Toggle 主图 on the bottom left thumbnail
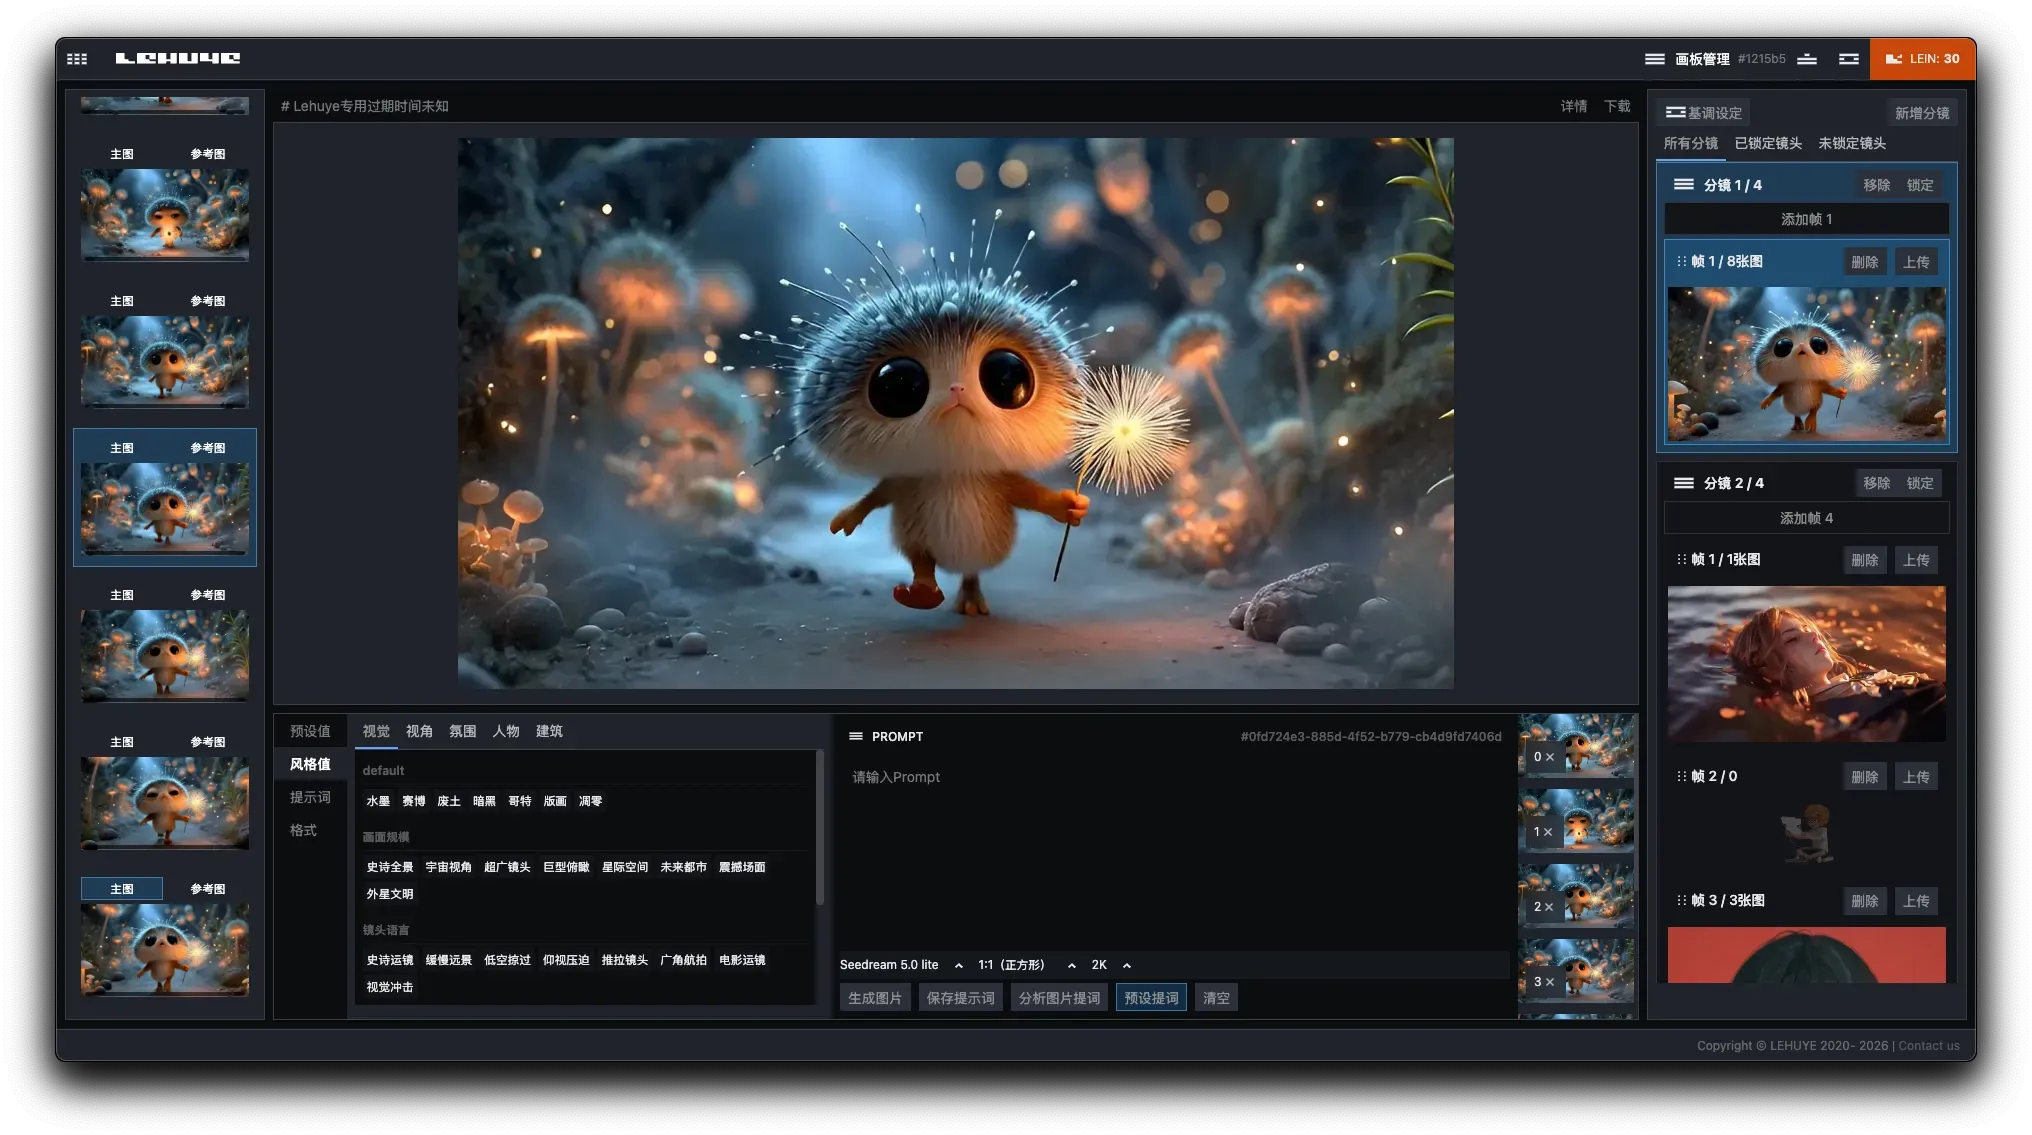Image resolution: width=2032 pixels, height=1135 pixels. pyautogui.click(x=122, y=889)
